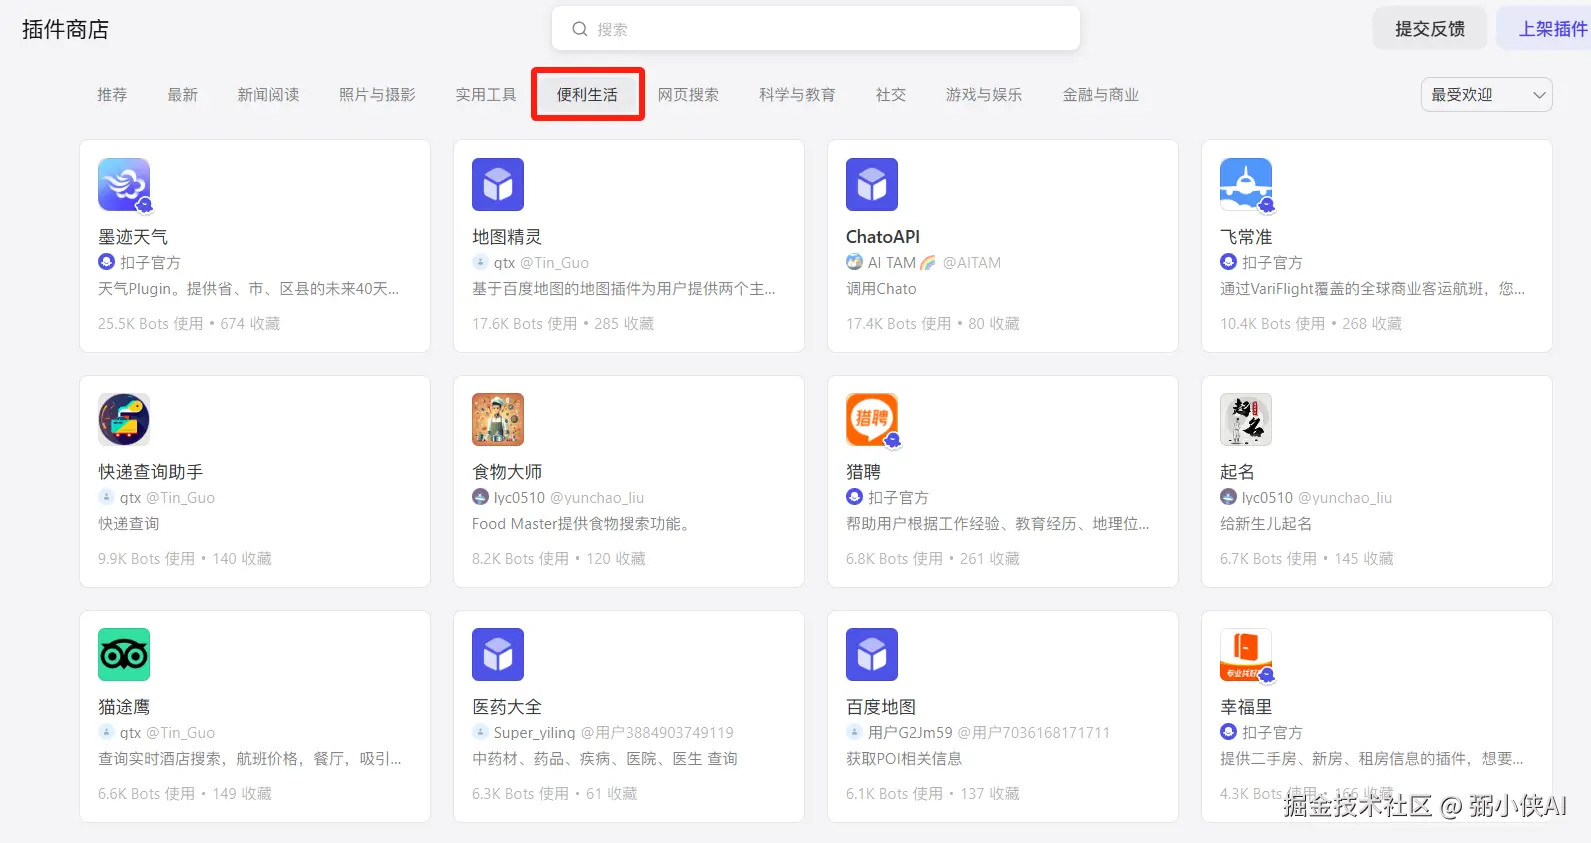
Task: Click the 起名 plugin title
Action: tap(1237, 472)
